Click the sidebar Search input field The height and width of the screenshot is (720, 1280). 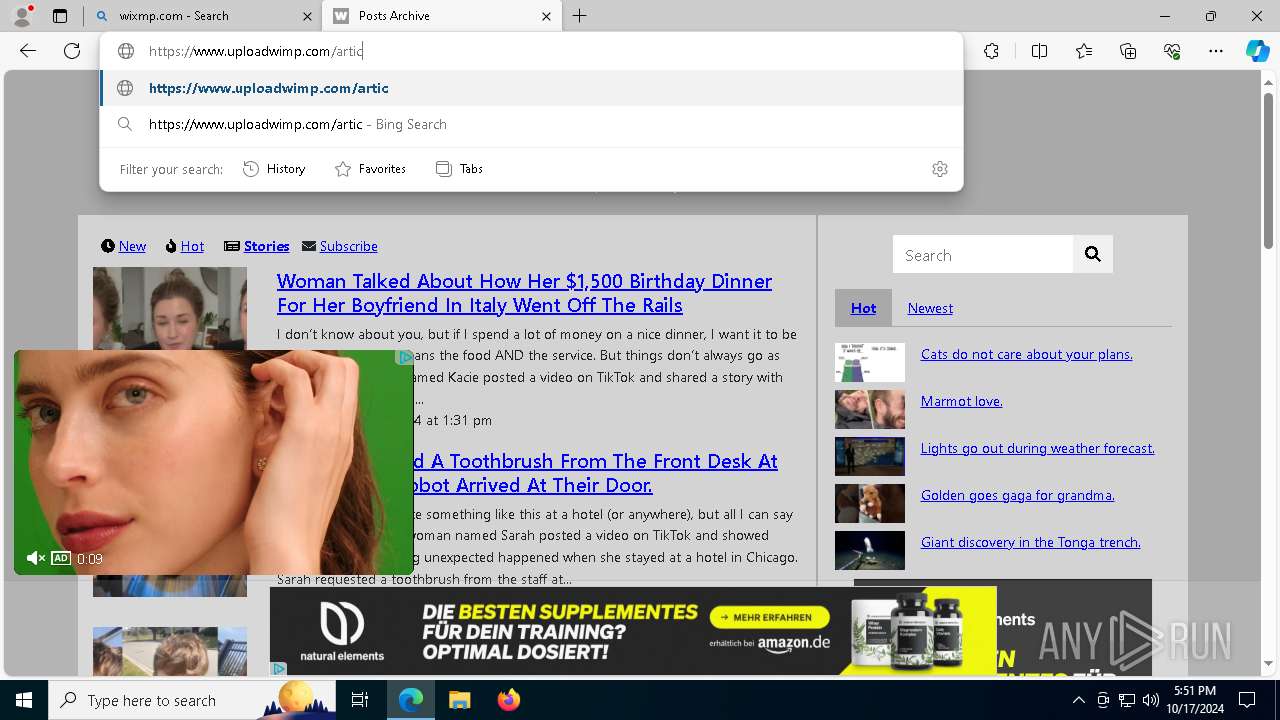click(x=983, y=255)
